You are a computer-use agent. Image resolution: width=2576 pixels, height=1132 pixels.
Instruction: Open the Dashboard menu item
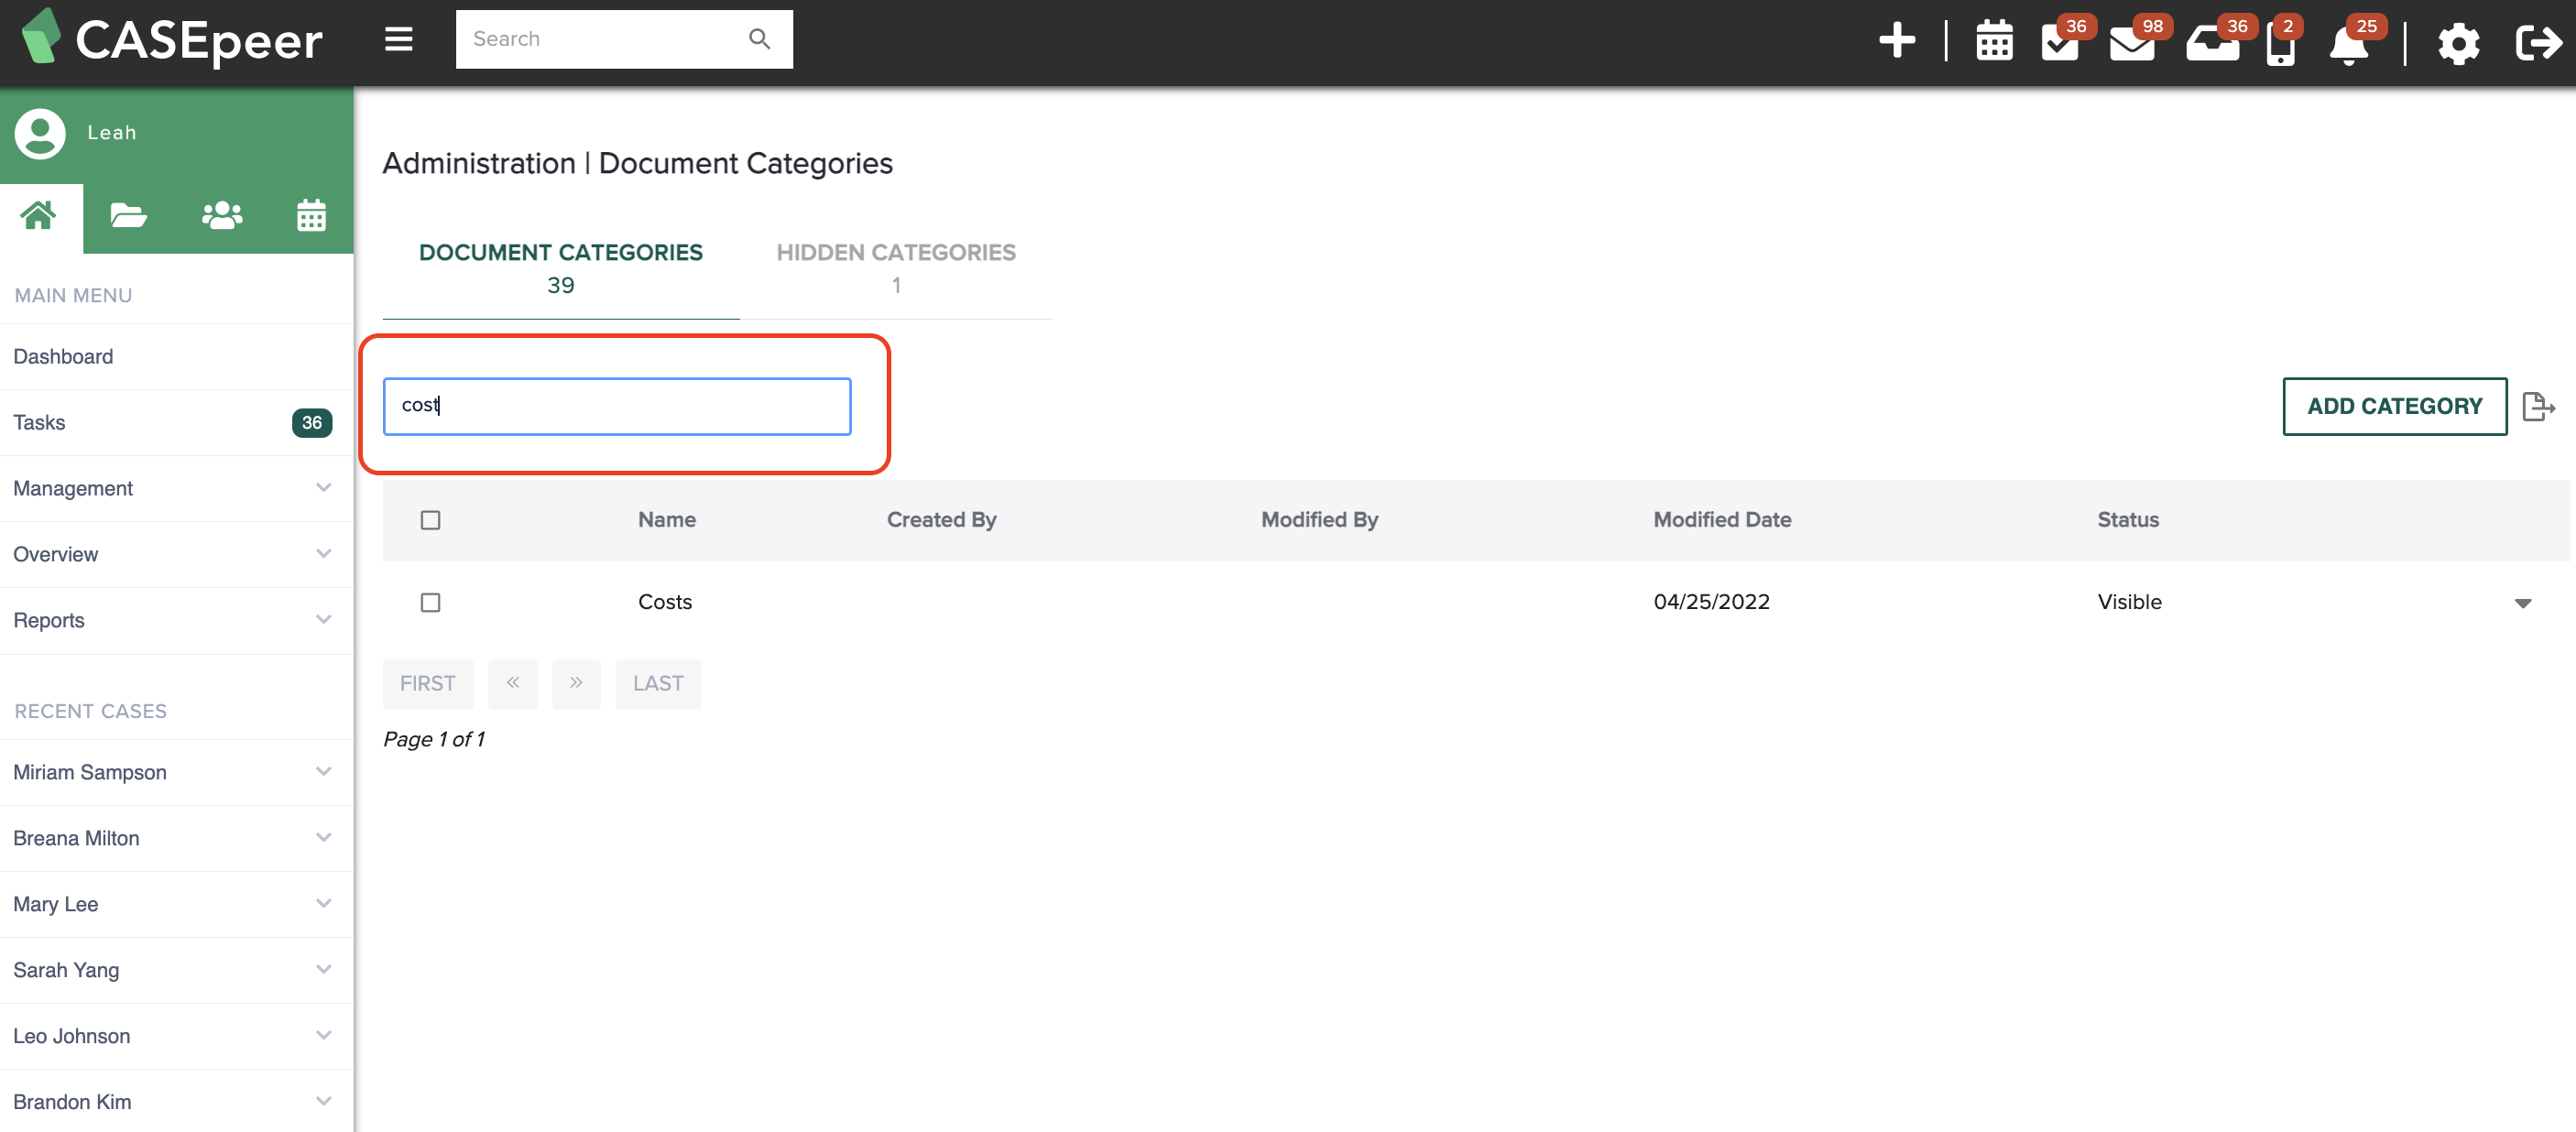coord(176,357)
